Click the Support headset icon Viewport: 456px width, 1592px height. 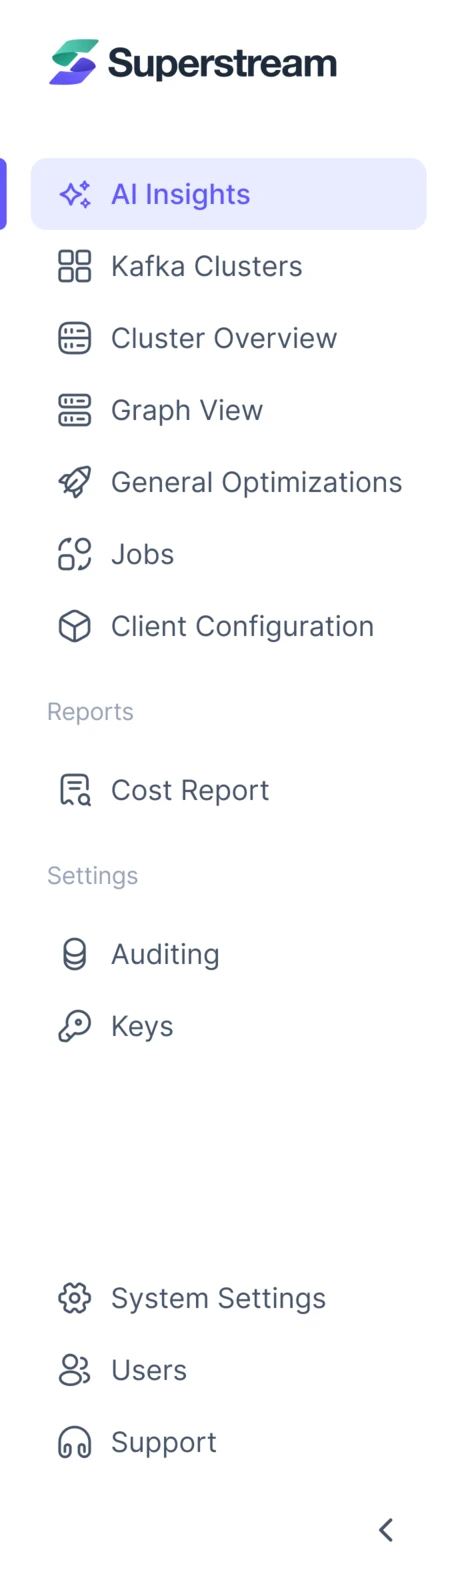(75, 1442)
